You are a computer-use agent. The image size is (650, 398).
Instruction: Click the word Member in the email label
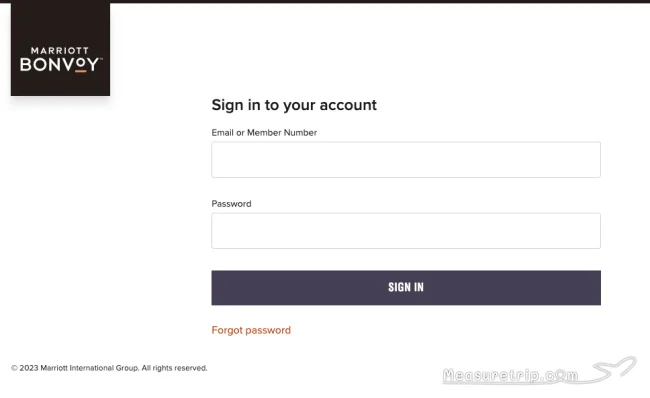point(264,133)
